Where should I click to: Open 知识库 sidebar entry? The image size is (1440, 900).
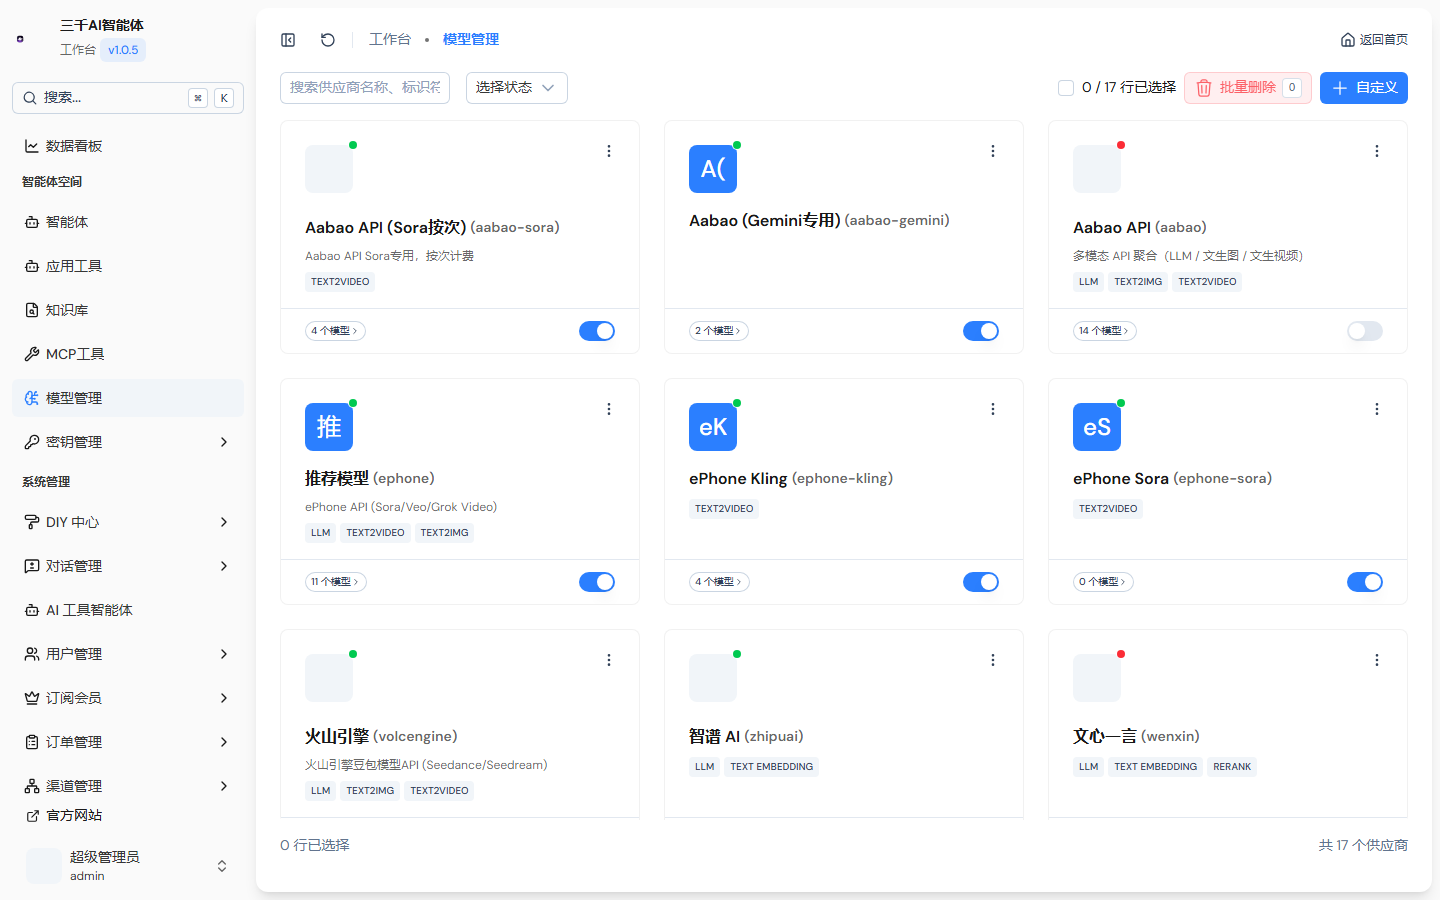coord(128,310)
